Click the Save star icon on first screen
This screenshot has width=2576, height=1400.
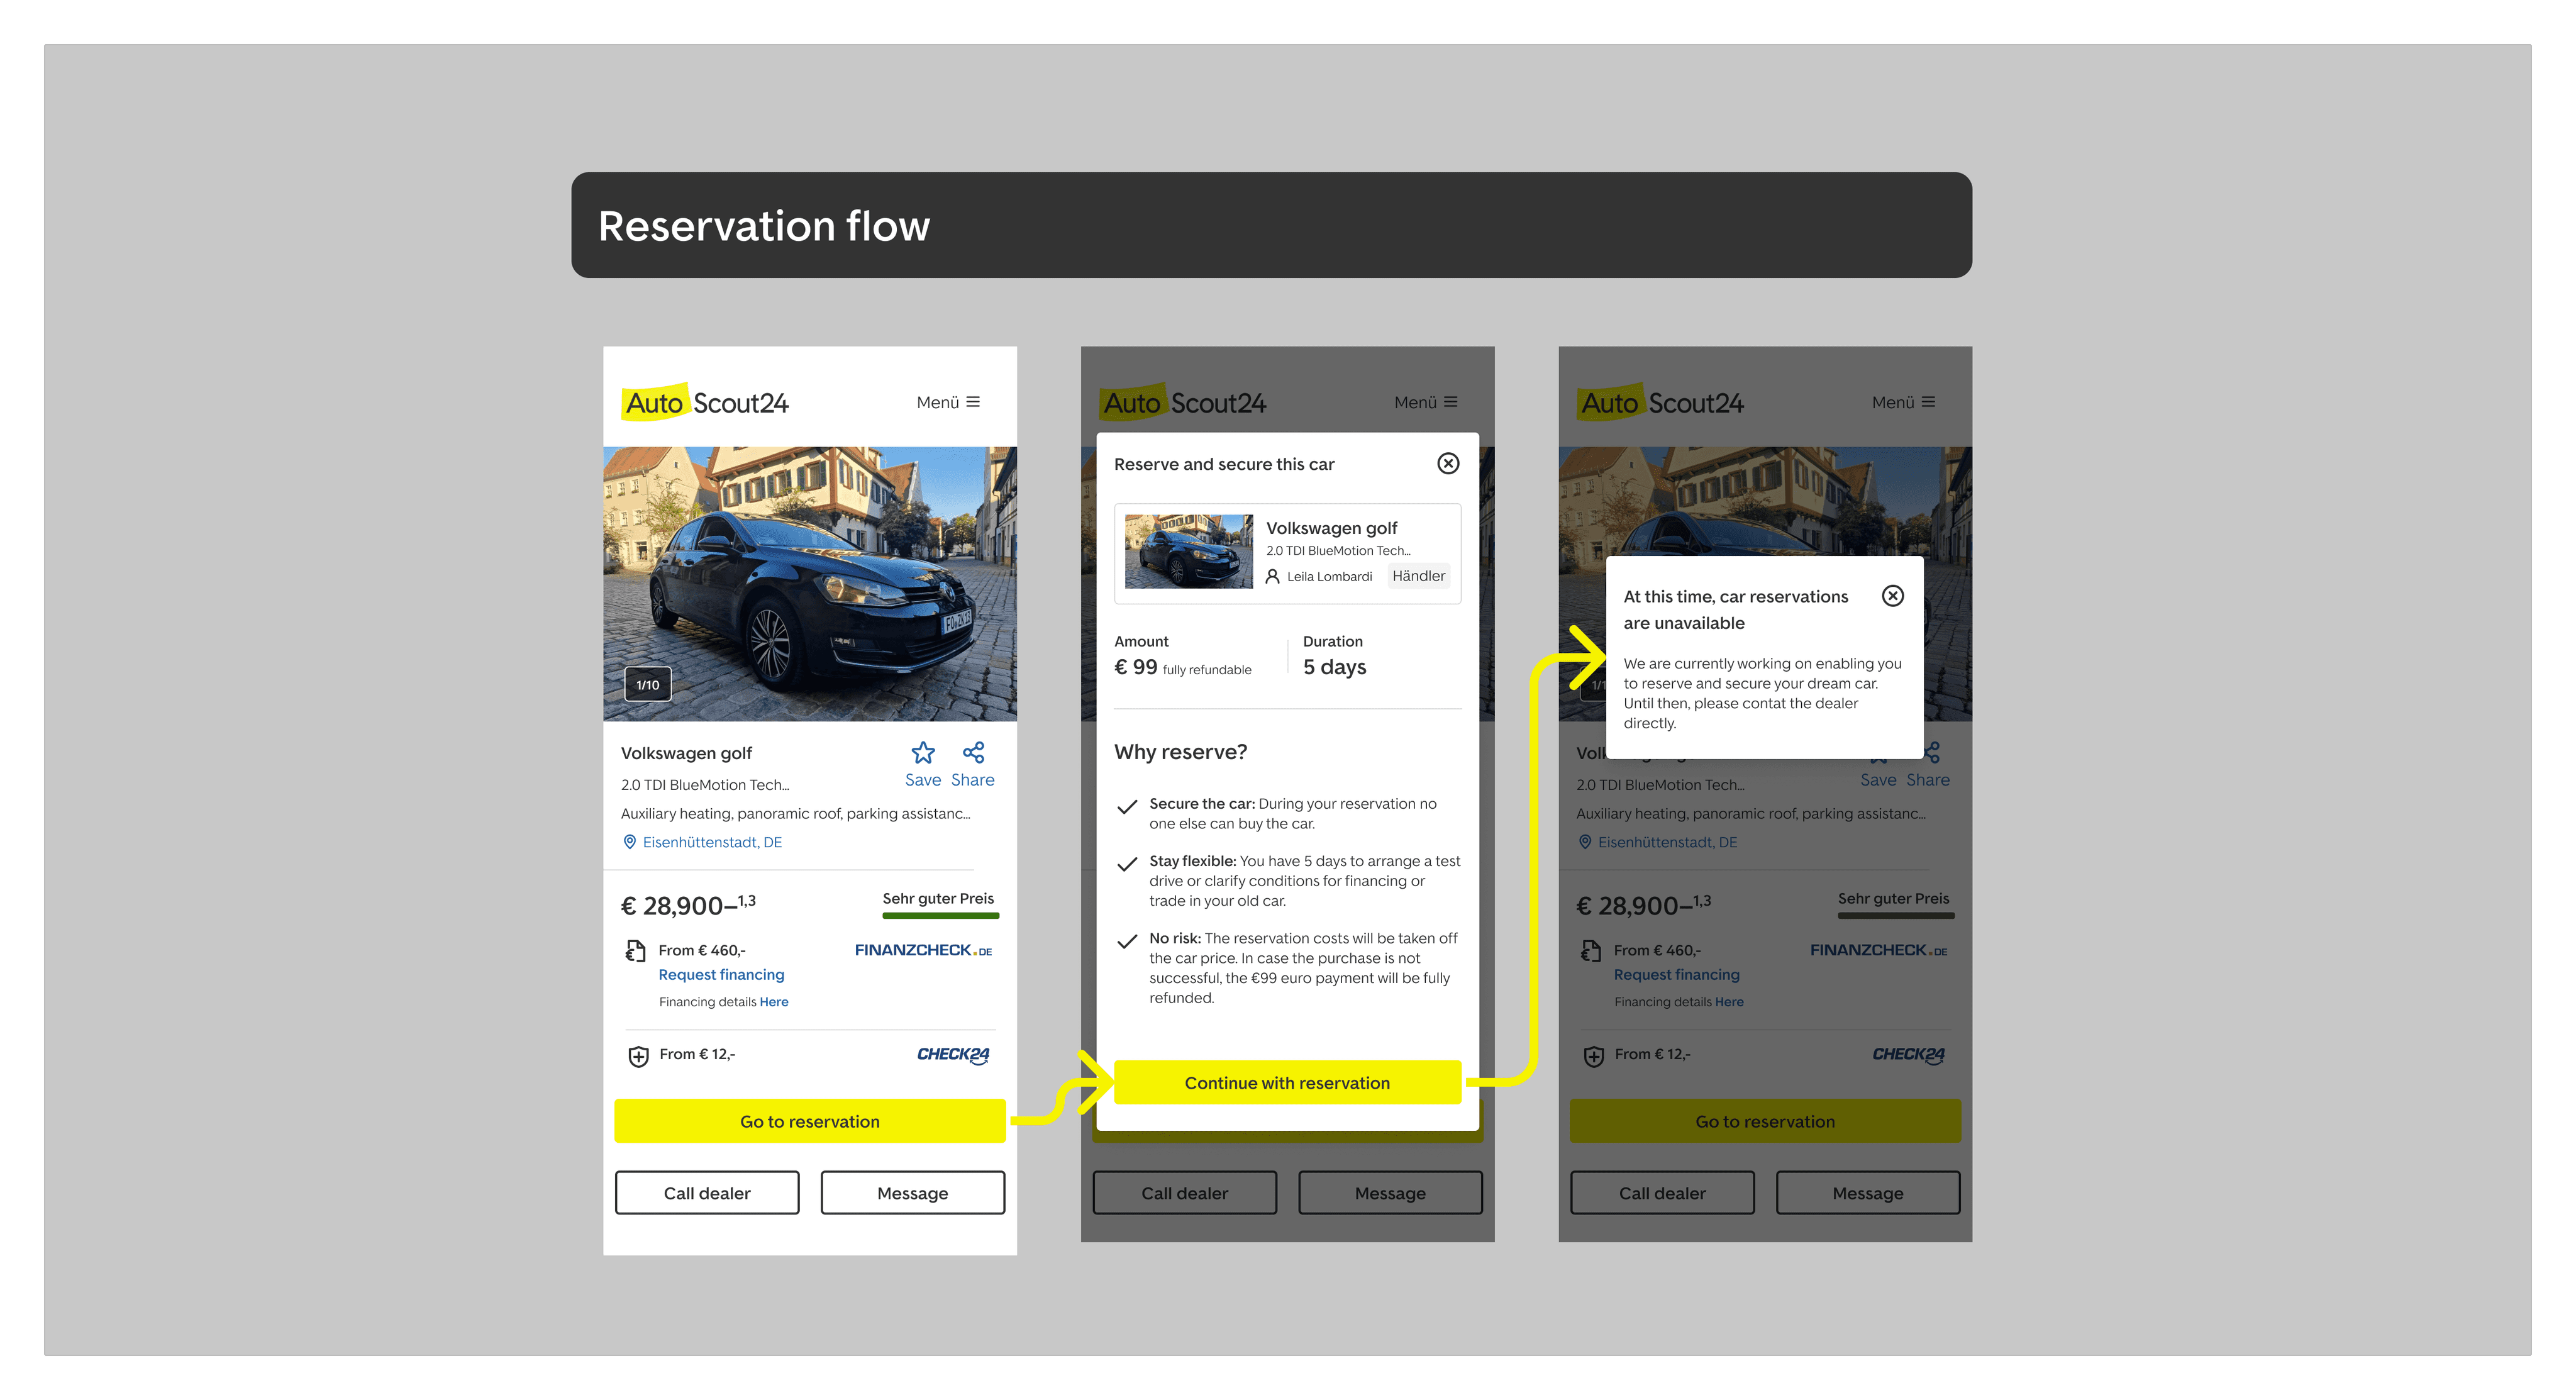(x=922, y=752)
